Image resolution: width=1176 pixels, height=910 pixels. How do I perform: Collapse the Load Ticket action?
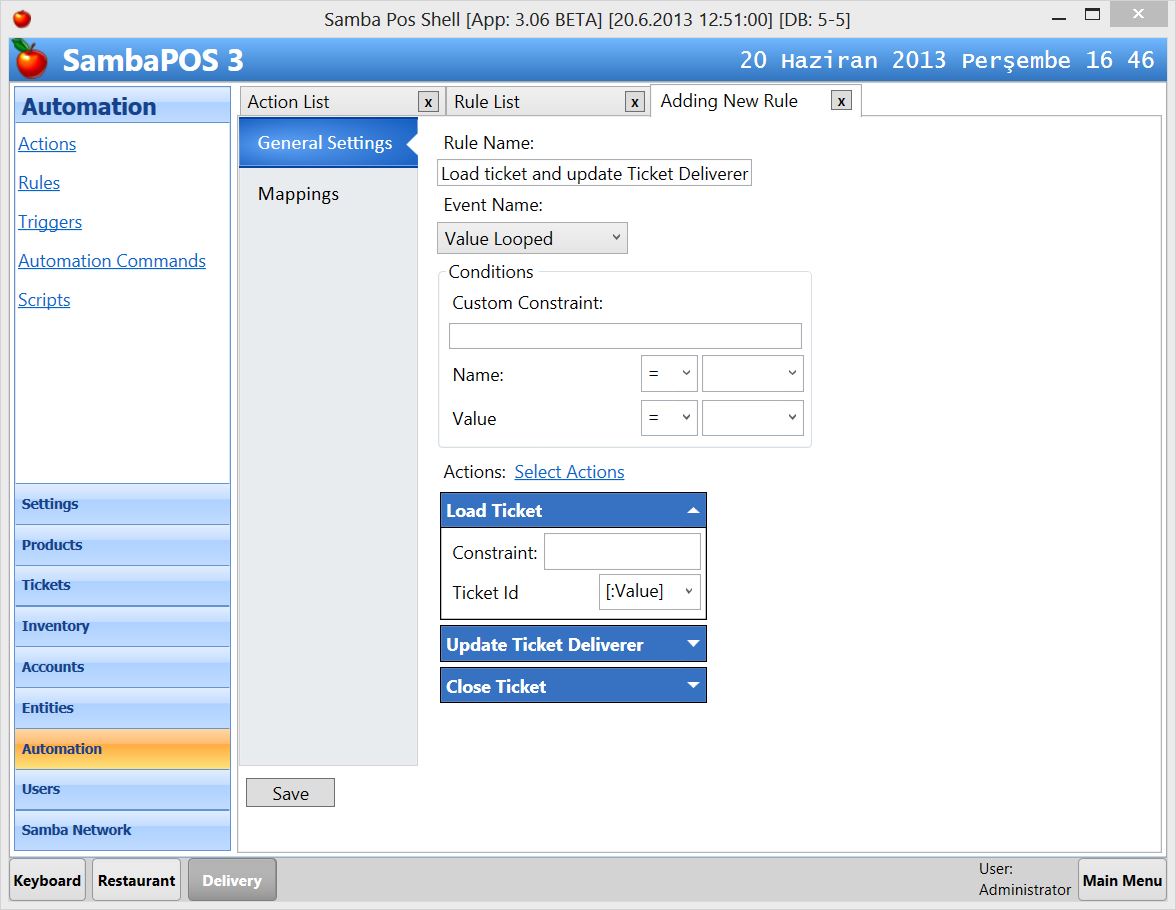tap(692, 510)
